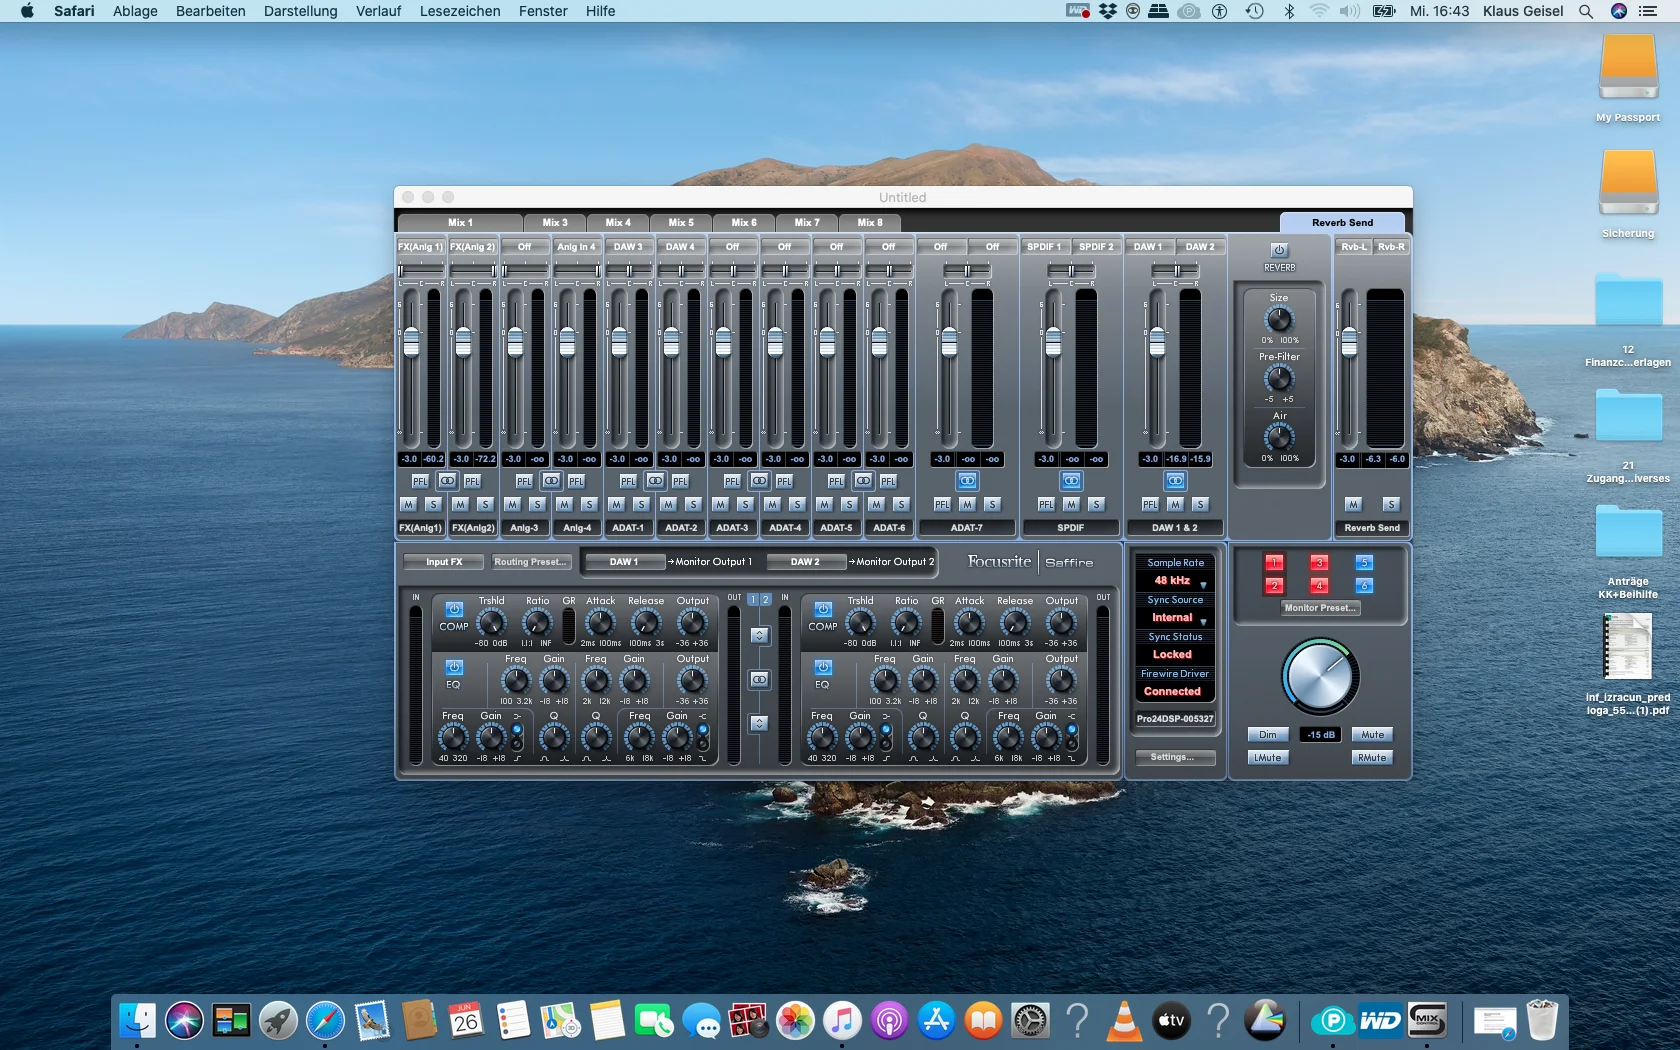Screen dimensions: 1680x1050
Task: Mute the Reverb Send strip
Action: pyautogui.click(x=1353, y=505)
